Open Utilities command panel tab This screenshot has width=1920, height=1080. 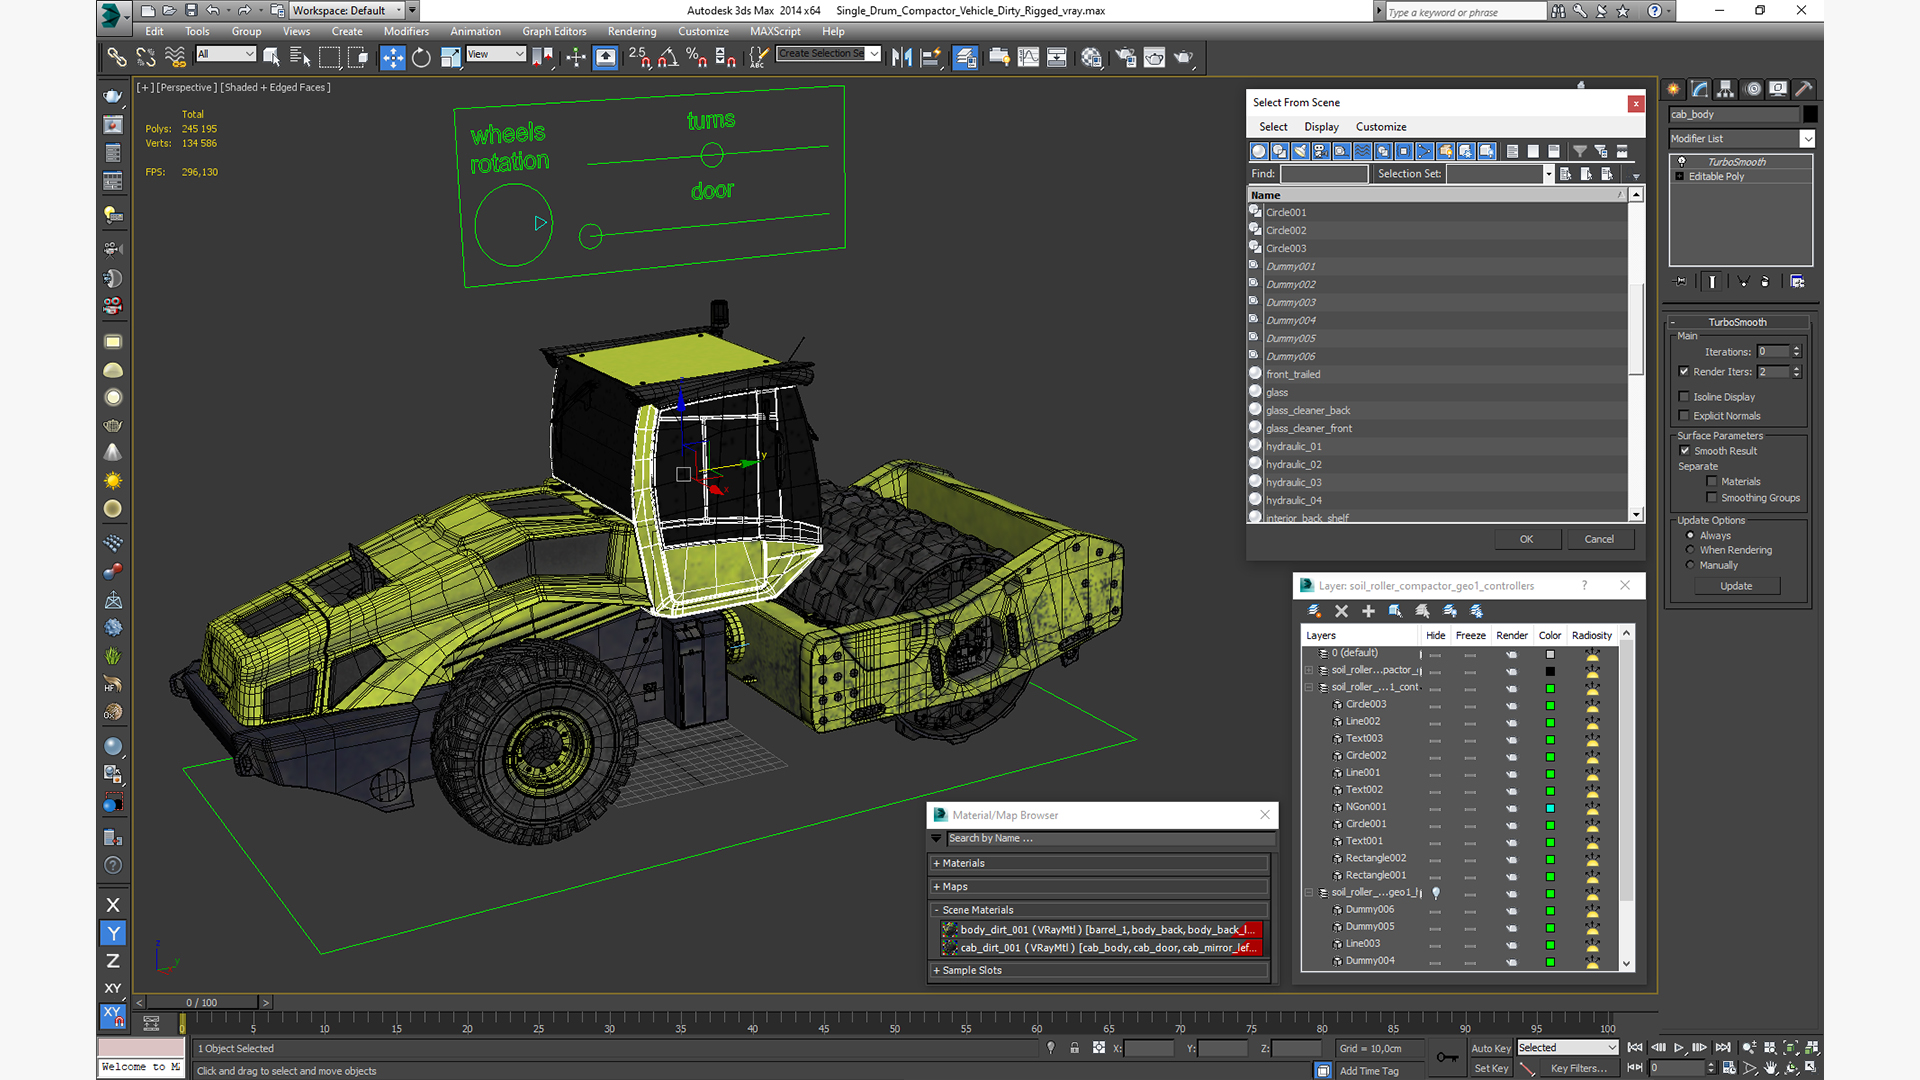pos(1804,89)
